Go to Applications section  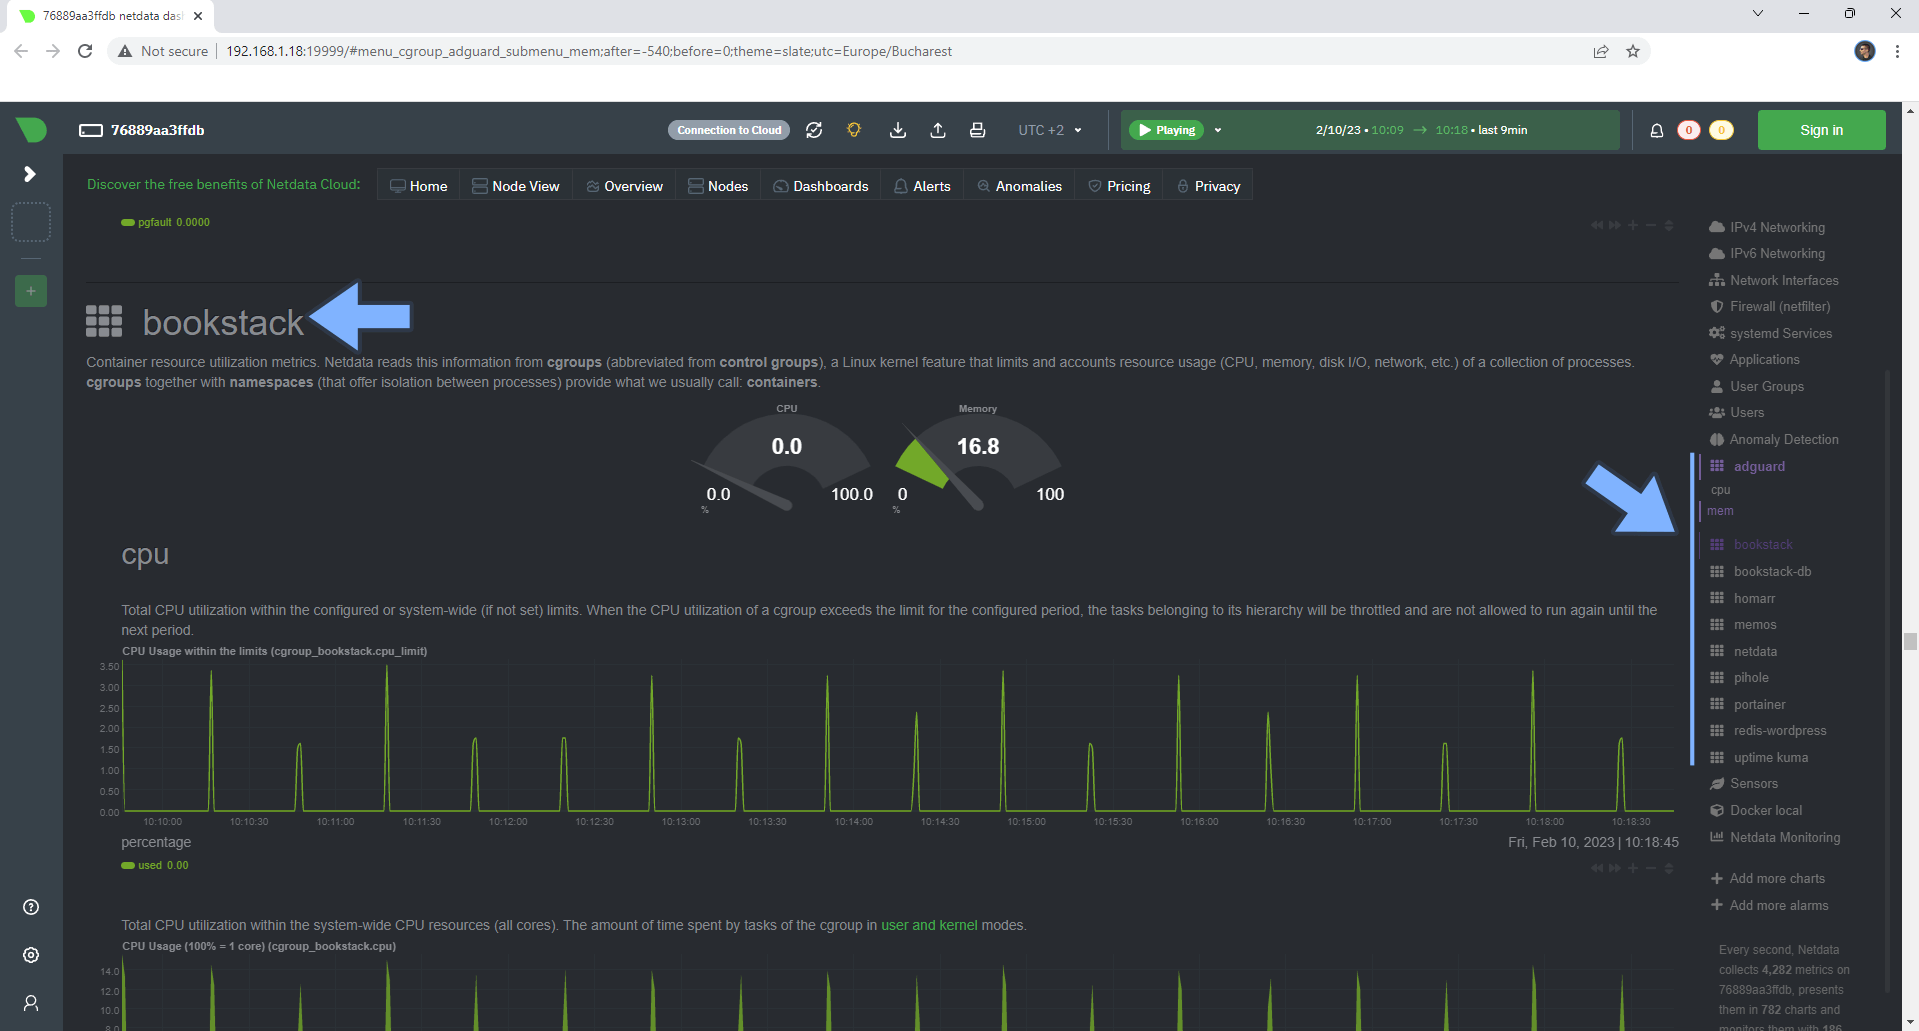coord(1754,359)
